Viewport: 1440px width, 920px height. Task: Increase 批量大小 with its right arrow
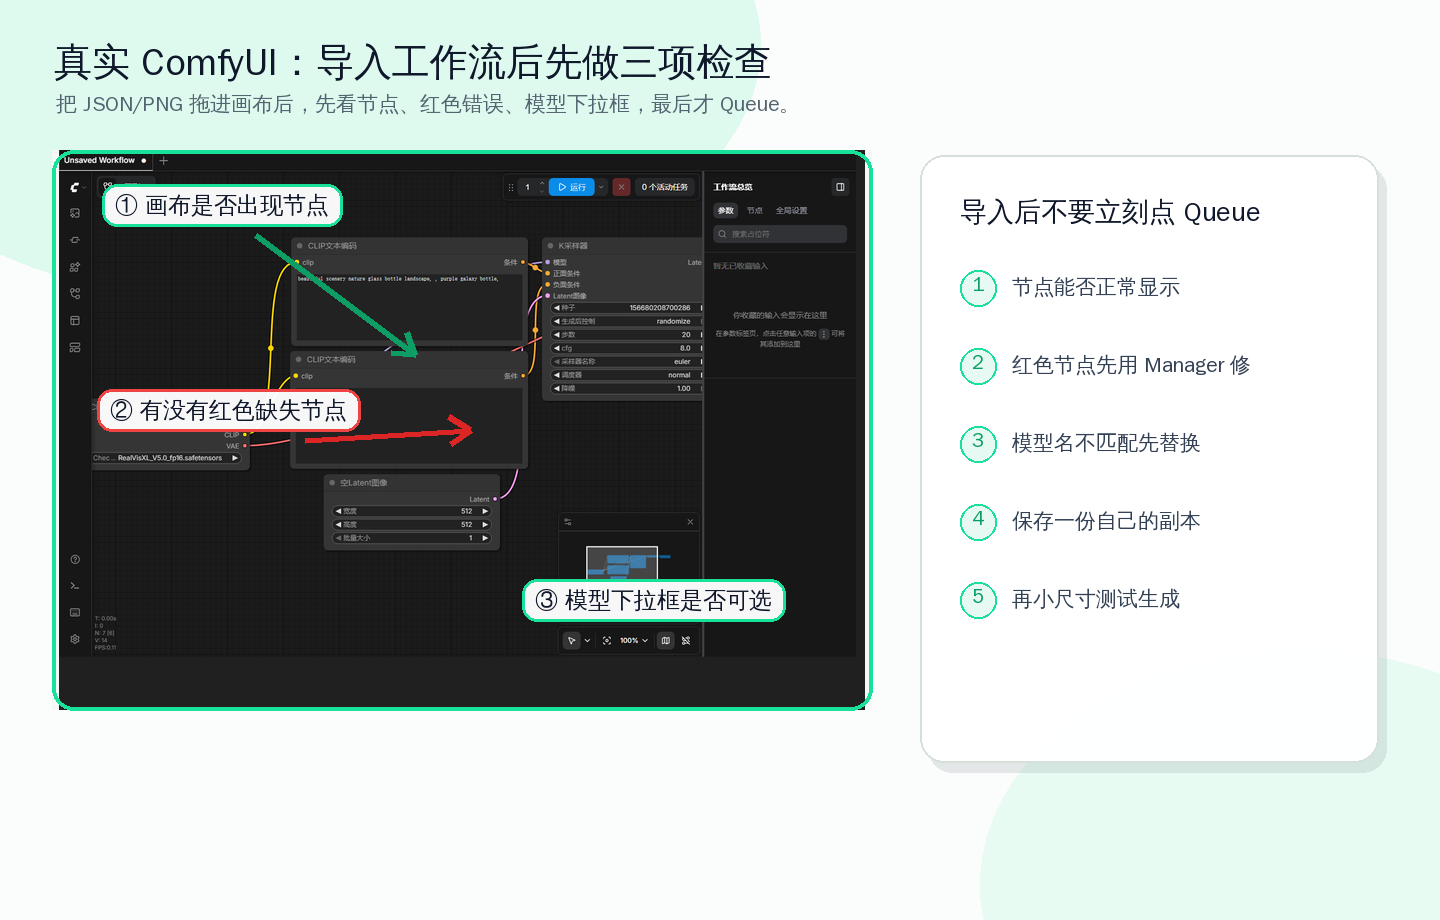coord(485,538)
